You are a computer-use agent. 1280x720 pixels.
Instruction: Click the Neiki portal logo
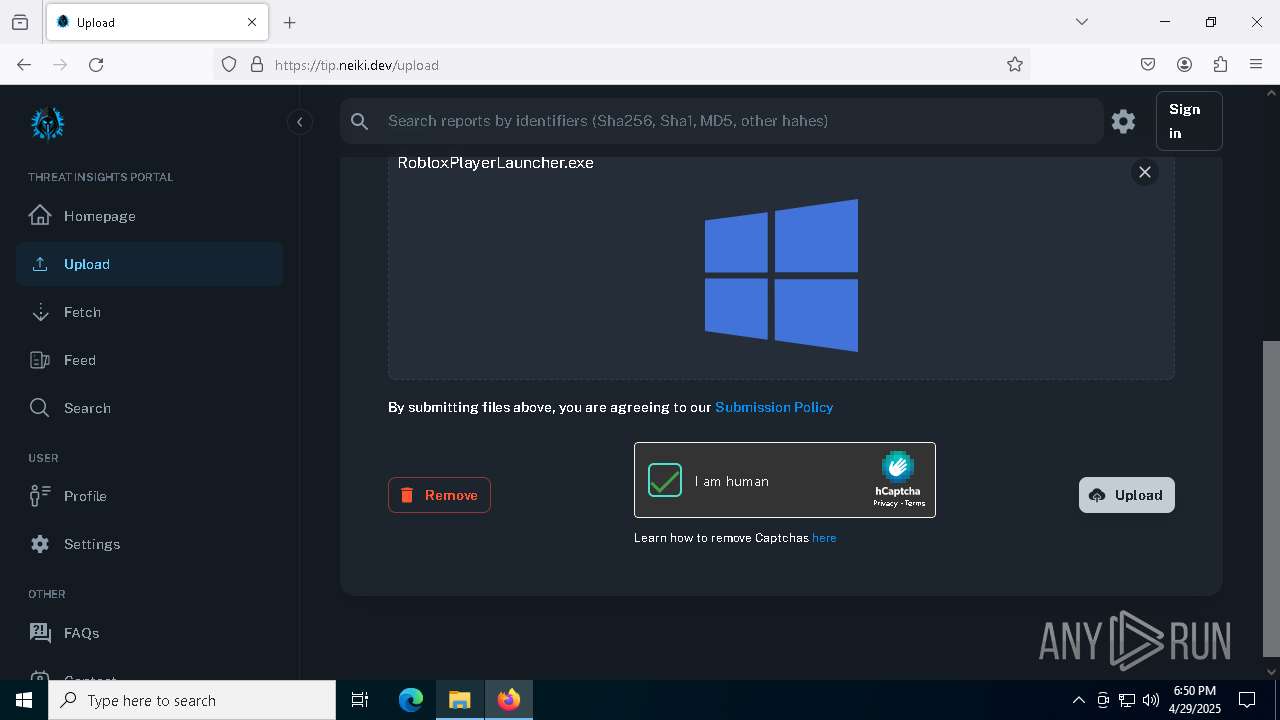[47, 123]
